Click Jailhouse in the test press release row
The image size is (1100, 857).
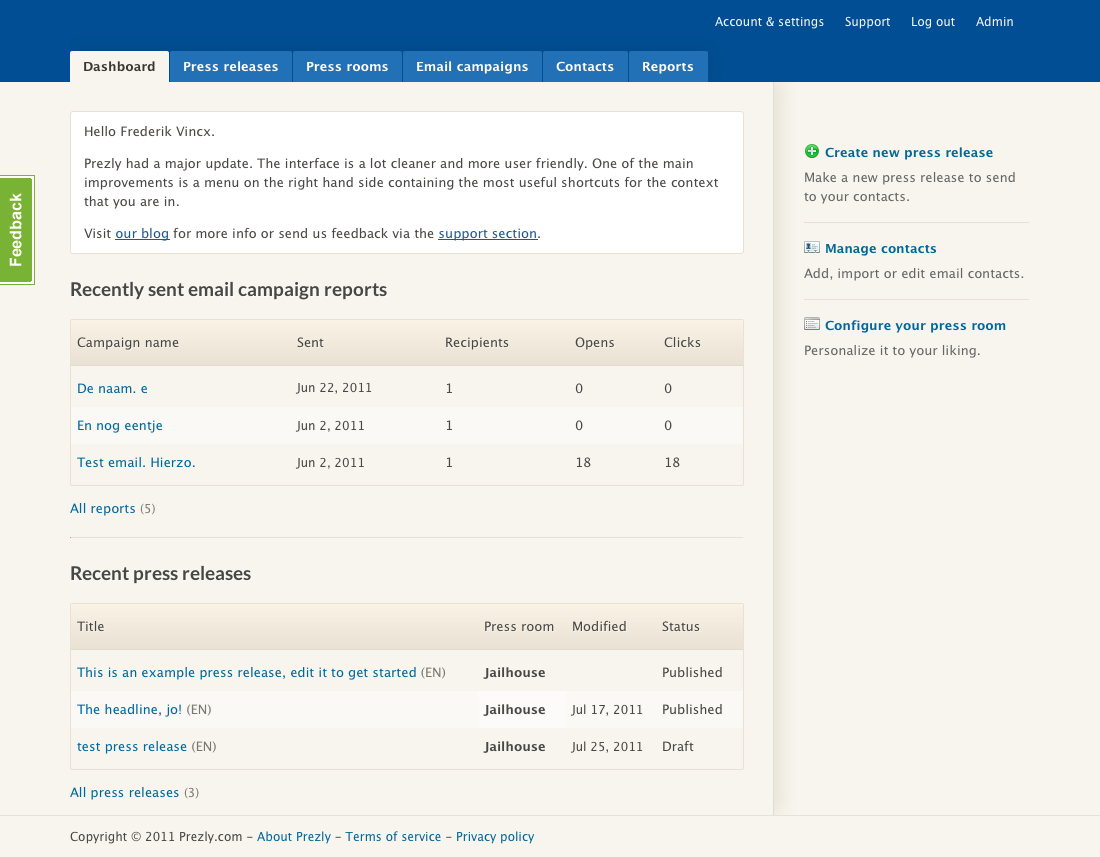514,747
